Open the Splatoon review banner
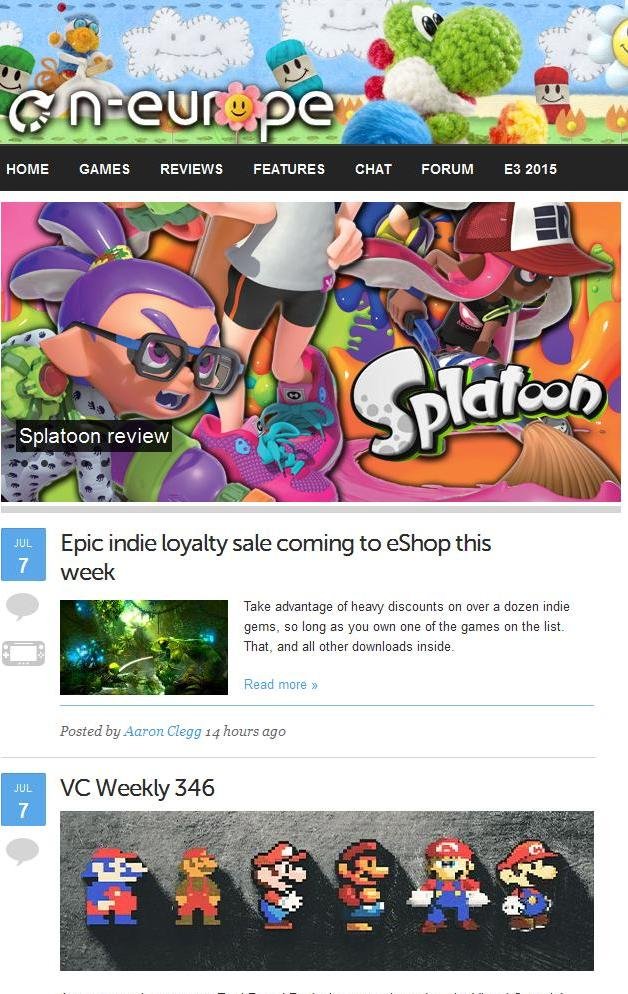Screen dimensions: 628x994 pos(311,352)
